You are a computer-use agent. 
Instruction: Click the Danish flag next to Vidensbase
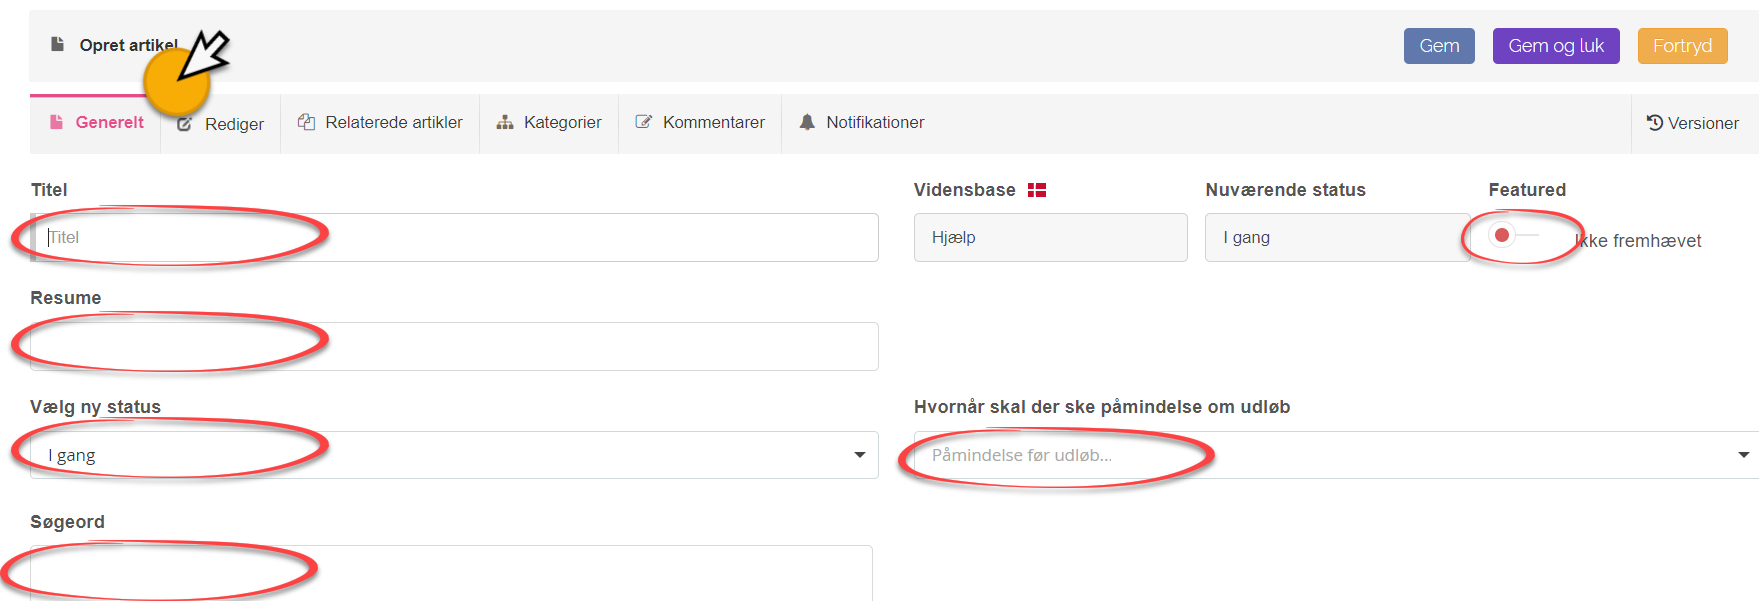click(x=1037, y=190)
